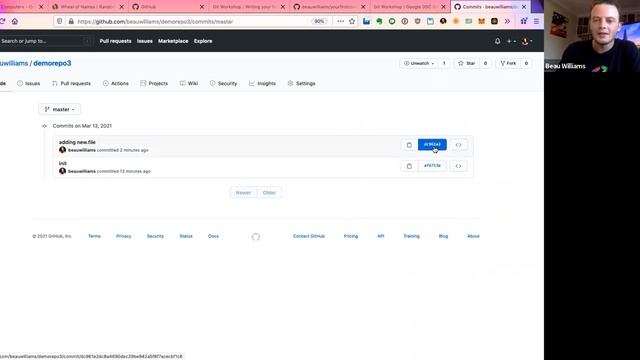Screen dimensions: 640x360
Task: Open GitHub notifications bell
Action: (x=497, y=41)
